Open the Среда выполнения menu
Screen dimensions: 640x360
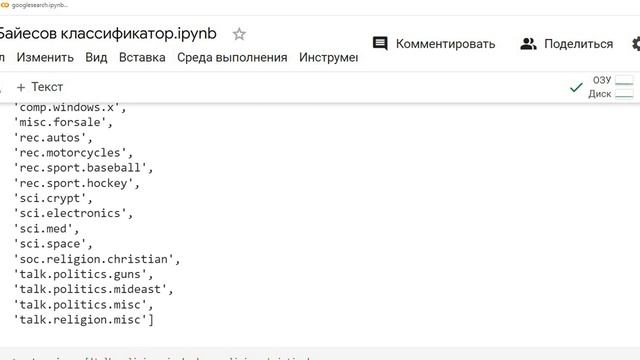pyautogui.click(x=232, y=58)
